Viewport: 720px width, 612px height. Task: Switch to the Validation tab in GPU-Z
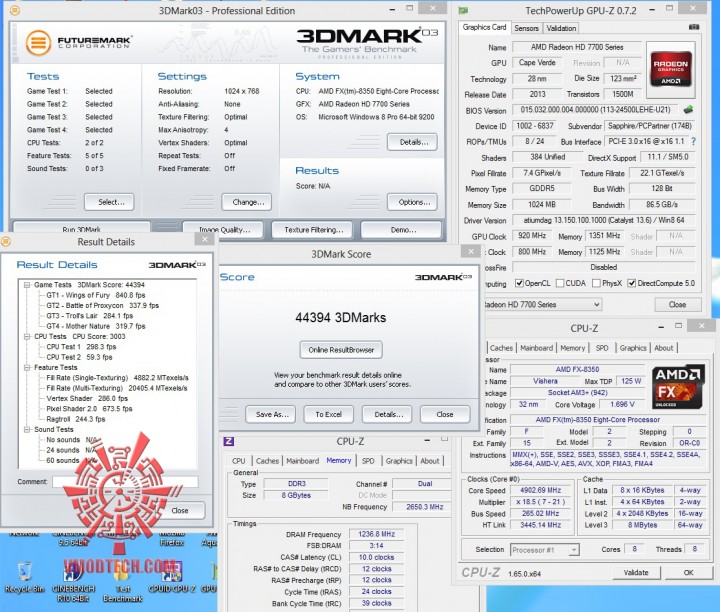click(x=561, y=28)
